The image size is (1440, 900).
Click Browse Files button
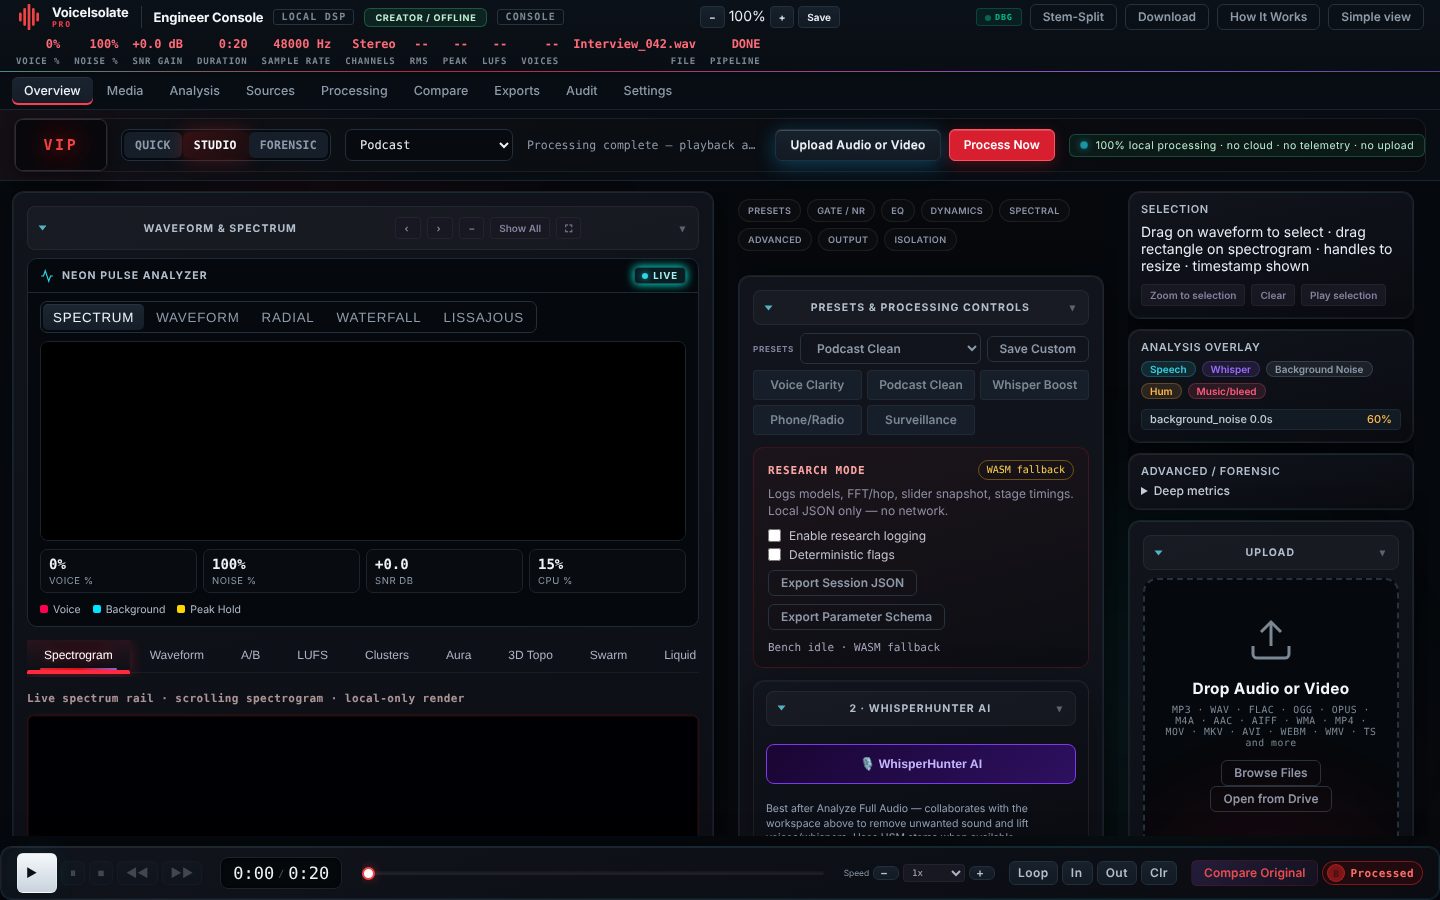[1270, 773]
